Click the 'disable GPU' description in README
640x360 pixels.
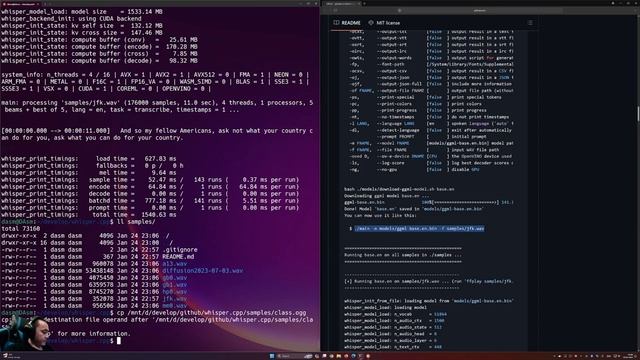click(465, 169)
